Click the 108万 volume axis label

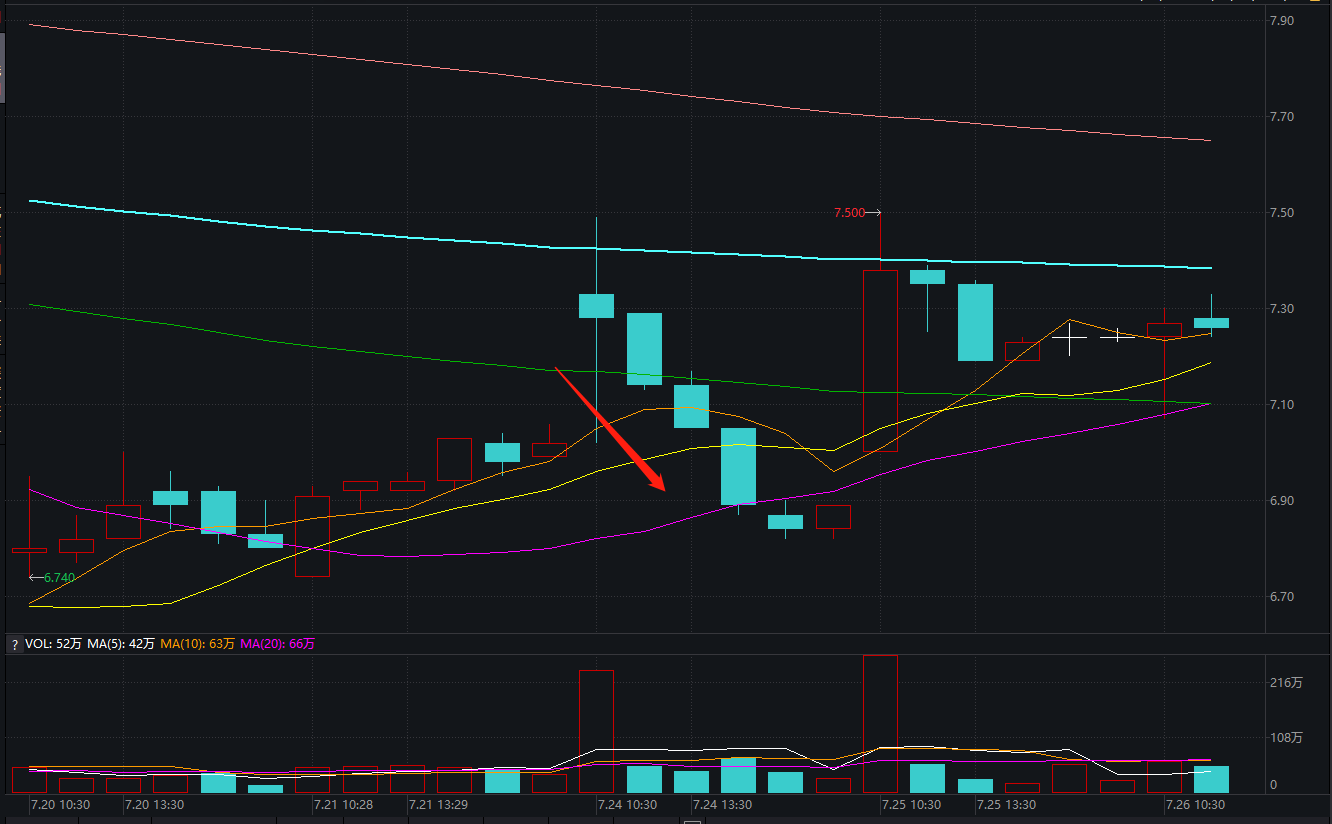click(1285, 738)
